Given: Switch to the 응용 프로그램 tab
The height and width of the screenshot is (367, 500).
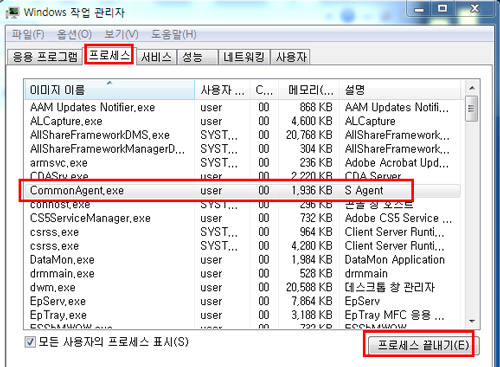Looking at the screenshot, I should click(45, 57).
